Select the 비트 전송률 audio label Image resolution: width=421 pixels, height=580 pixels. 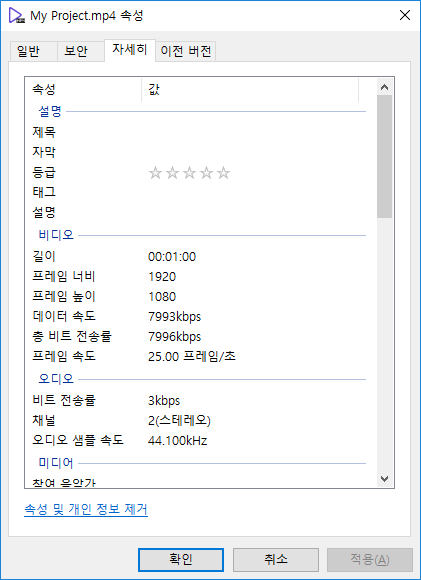click(x=64, y=400)
